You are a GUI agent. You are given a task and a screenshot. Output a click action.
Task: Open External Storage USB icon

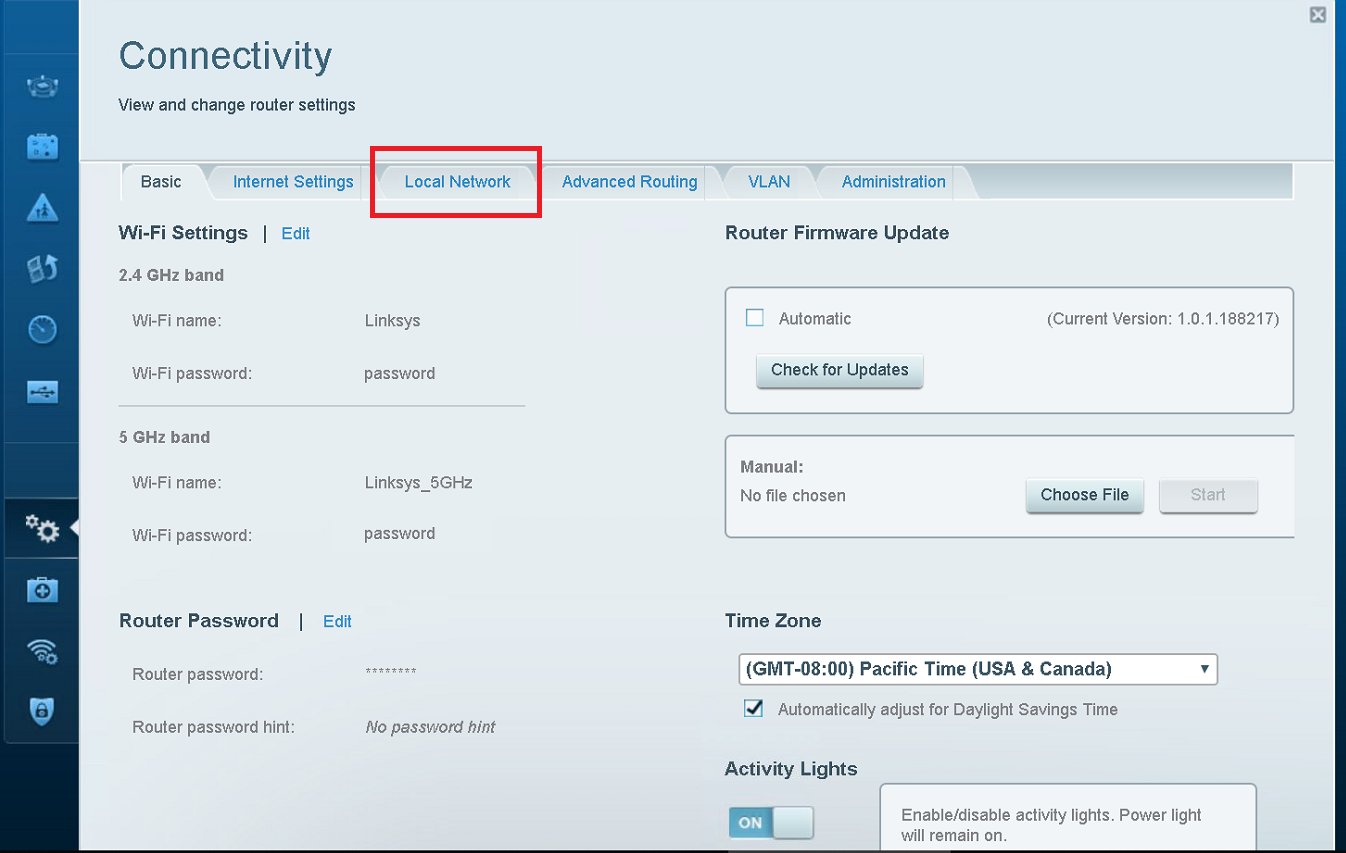point(42,392)
